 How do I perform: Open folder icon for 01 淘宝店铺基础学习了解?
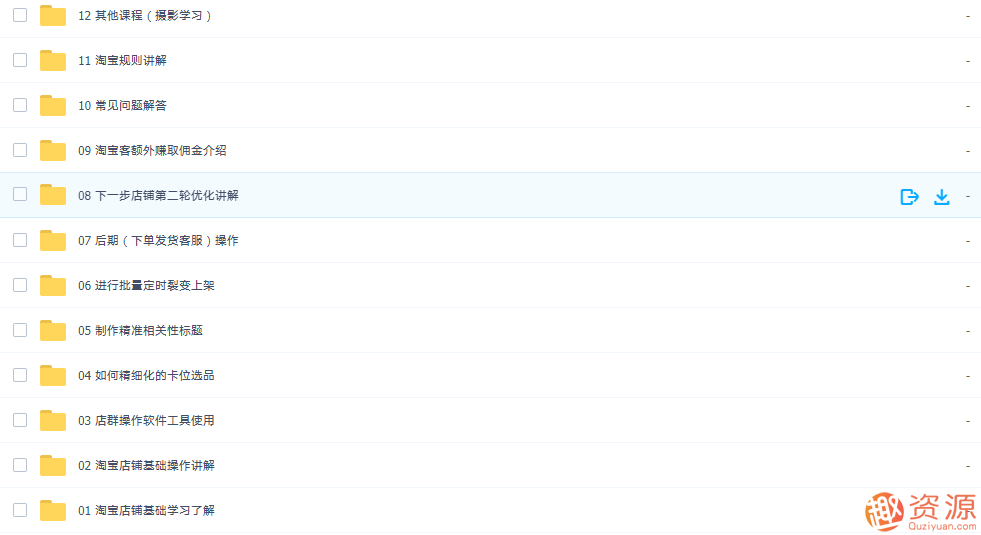tap(53, 511)
